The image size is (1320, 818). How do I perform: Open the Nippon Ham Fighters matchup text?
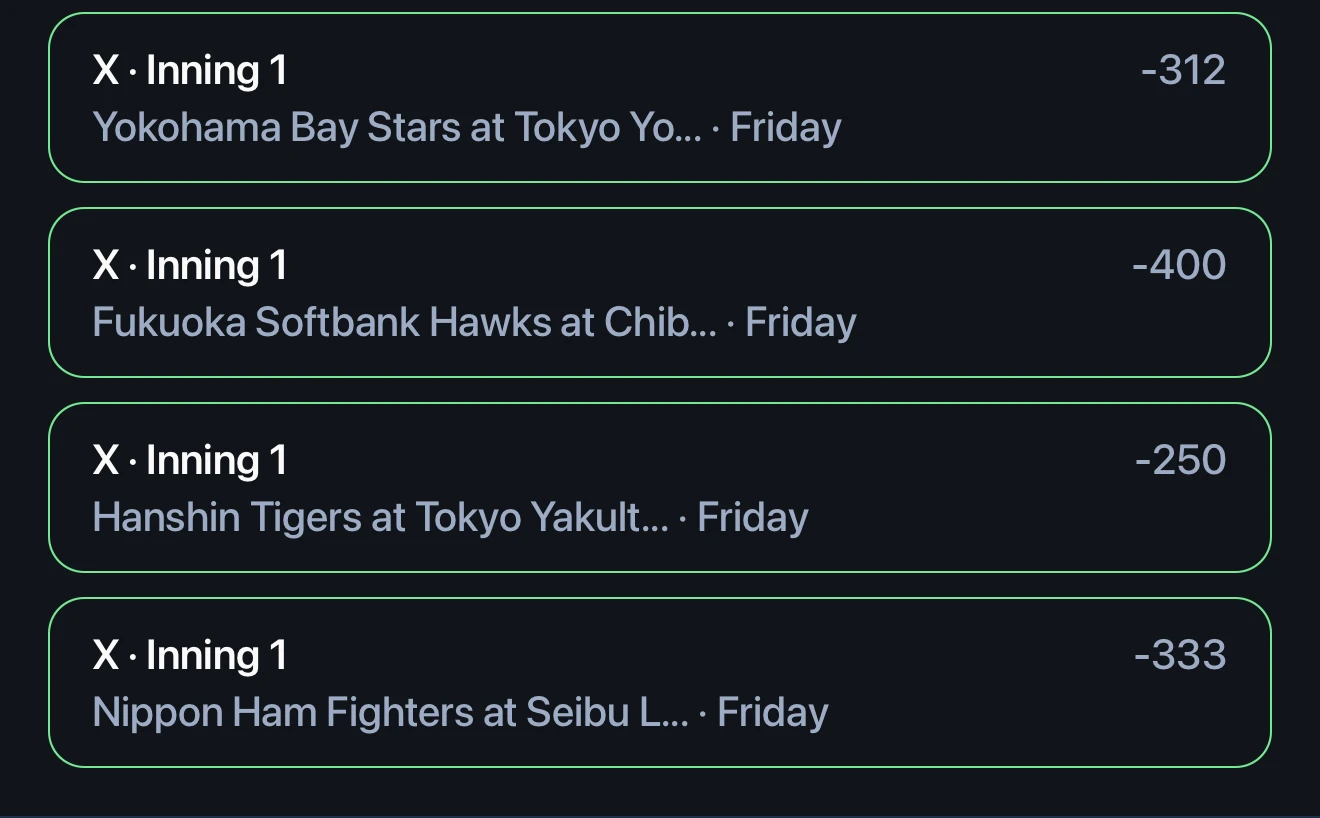[x=391, y=713]
